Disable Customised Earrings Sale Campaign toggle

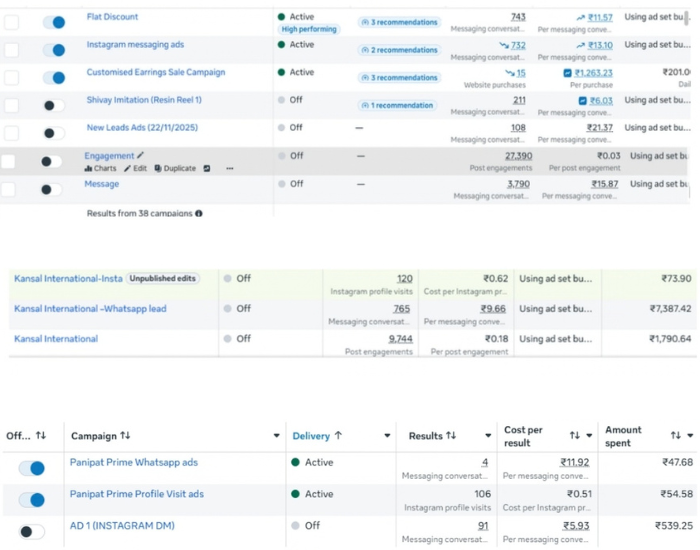coord(54,78)
